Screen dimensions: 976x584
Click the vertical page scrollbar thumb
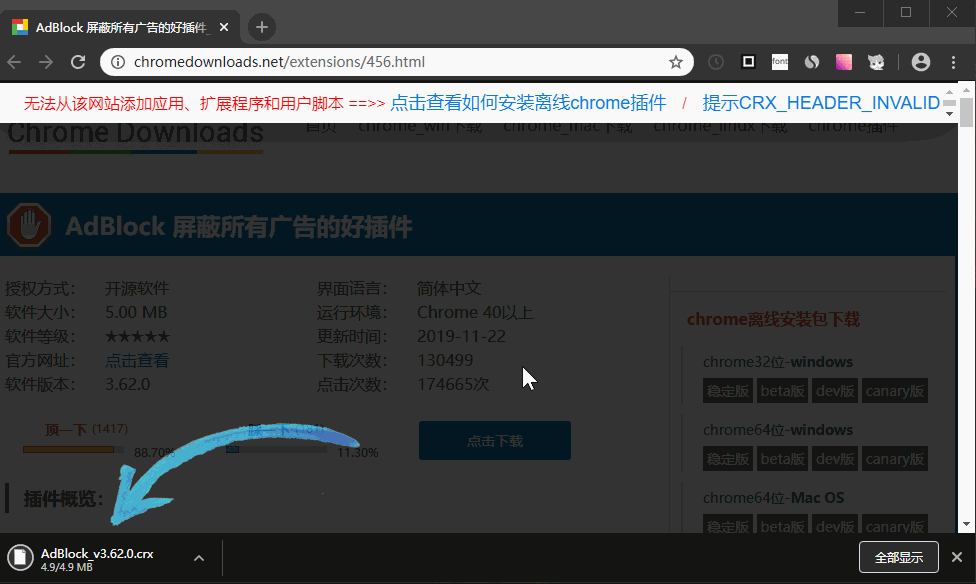click(966, 113)
